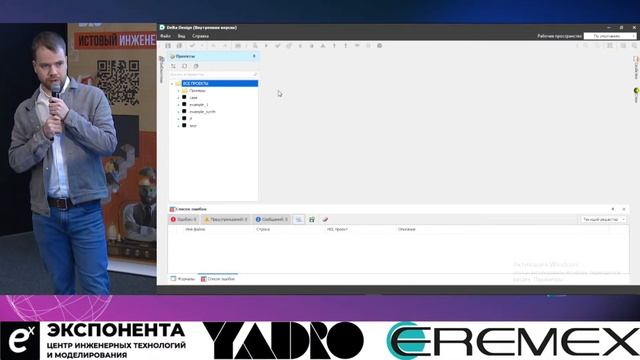Expand the if project arrow
This screenshot has height=360, width=640.
pos(178,118)
